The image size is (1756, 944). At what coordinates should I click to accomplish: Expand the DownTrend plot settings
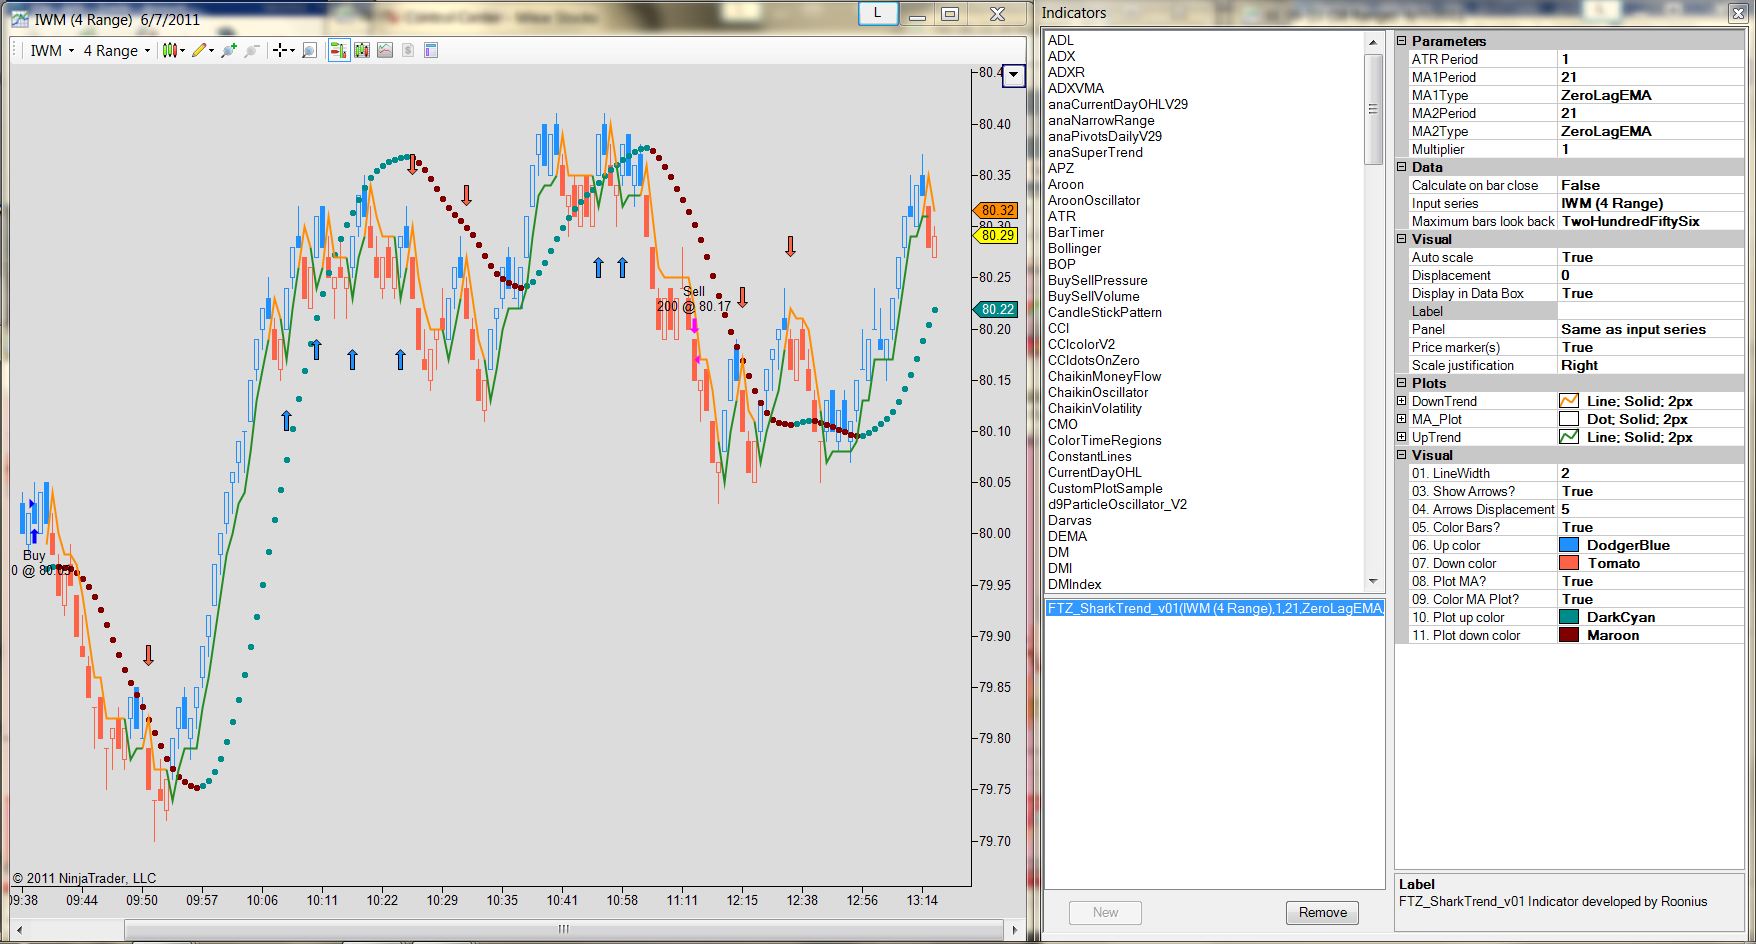pos(1402,401)
